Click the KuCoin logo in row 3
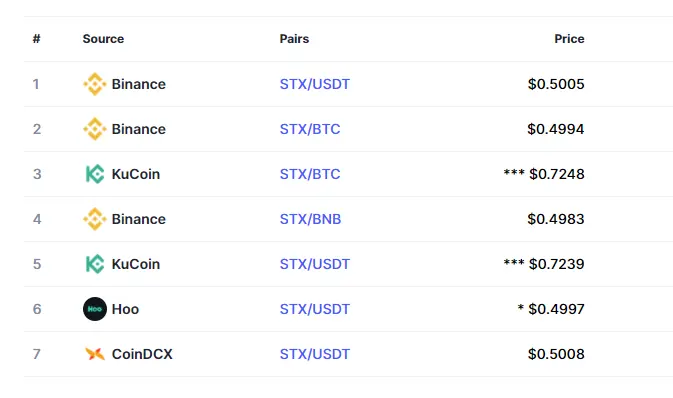673x398 pixels. click(x=94, y=174)
